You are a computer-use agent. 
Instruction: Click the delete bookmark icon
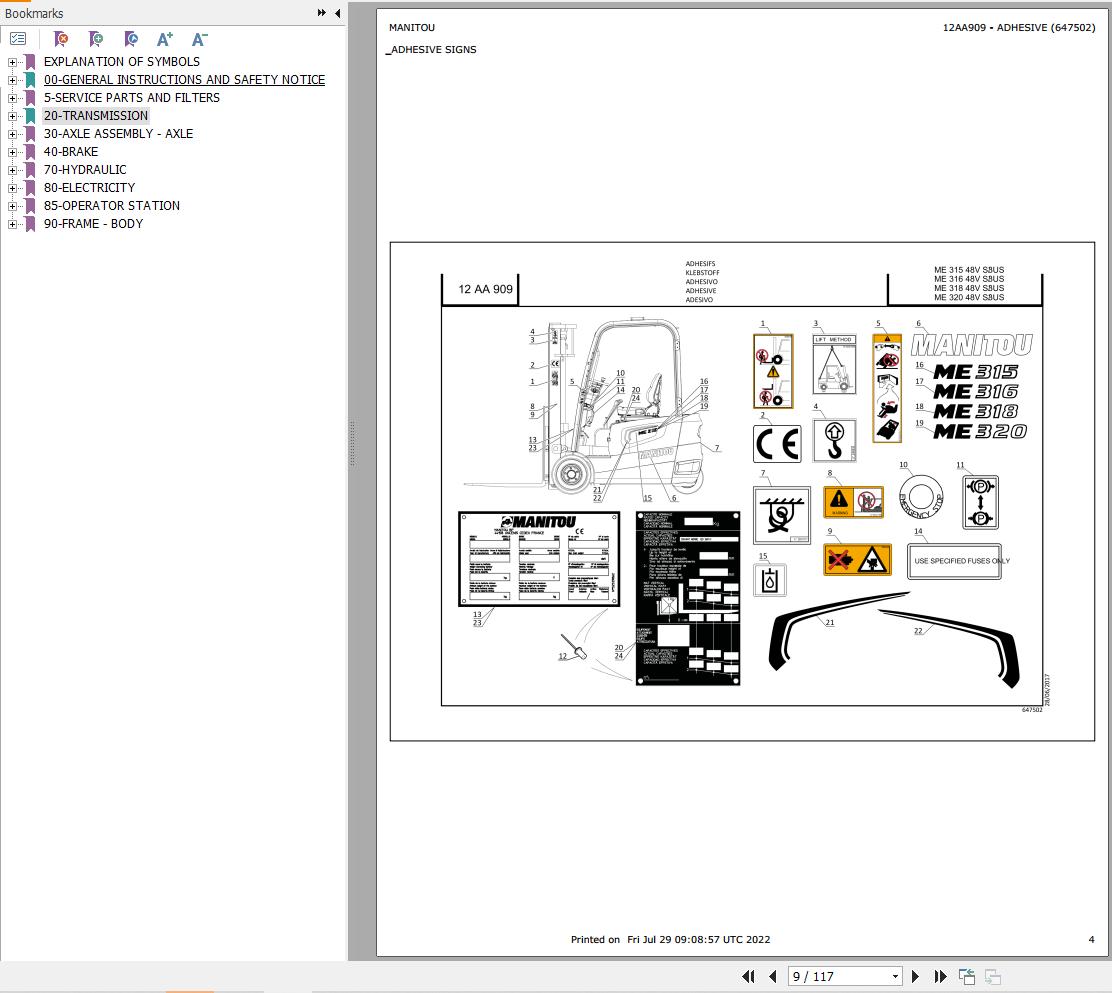point(61,39)
